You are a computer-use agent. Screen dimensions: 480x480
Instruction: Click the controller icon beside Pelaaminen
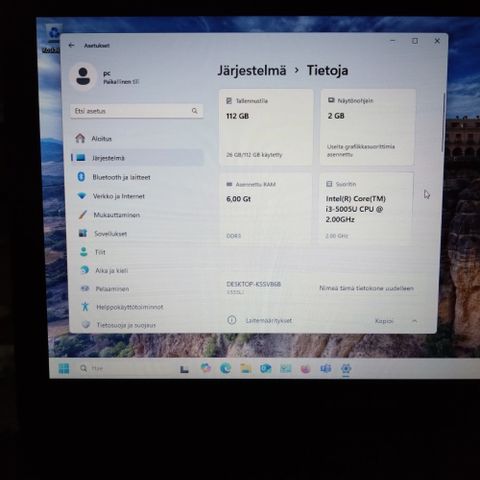85,288
